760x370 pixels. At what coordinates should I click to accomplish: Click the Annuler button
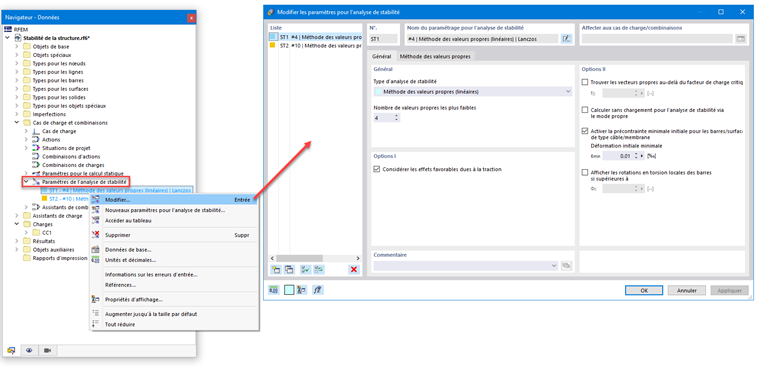coord(687,290)
